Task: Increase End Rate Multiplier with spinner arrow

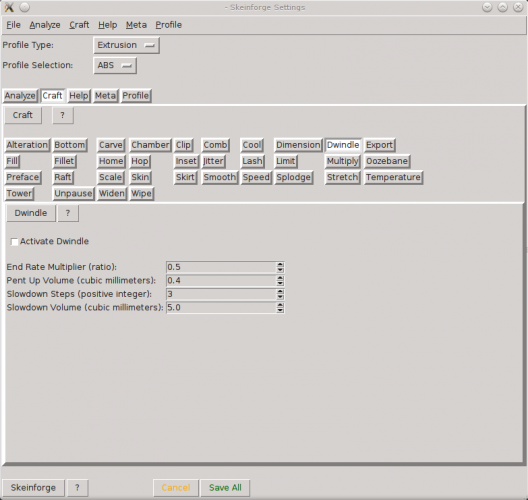Action: (x=280, y=265)
